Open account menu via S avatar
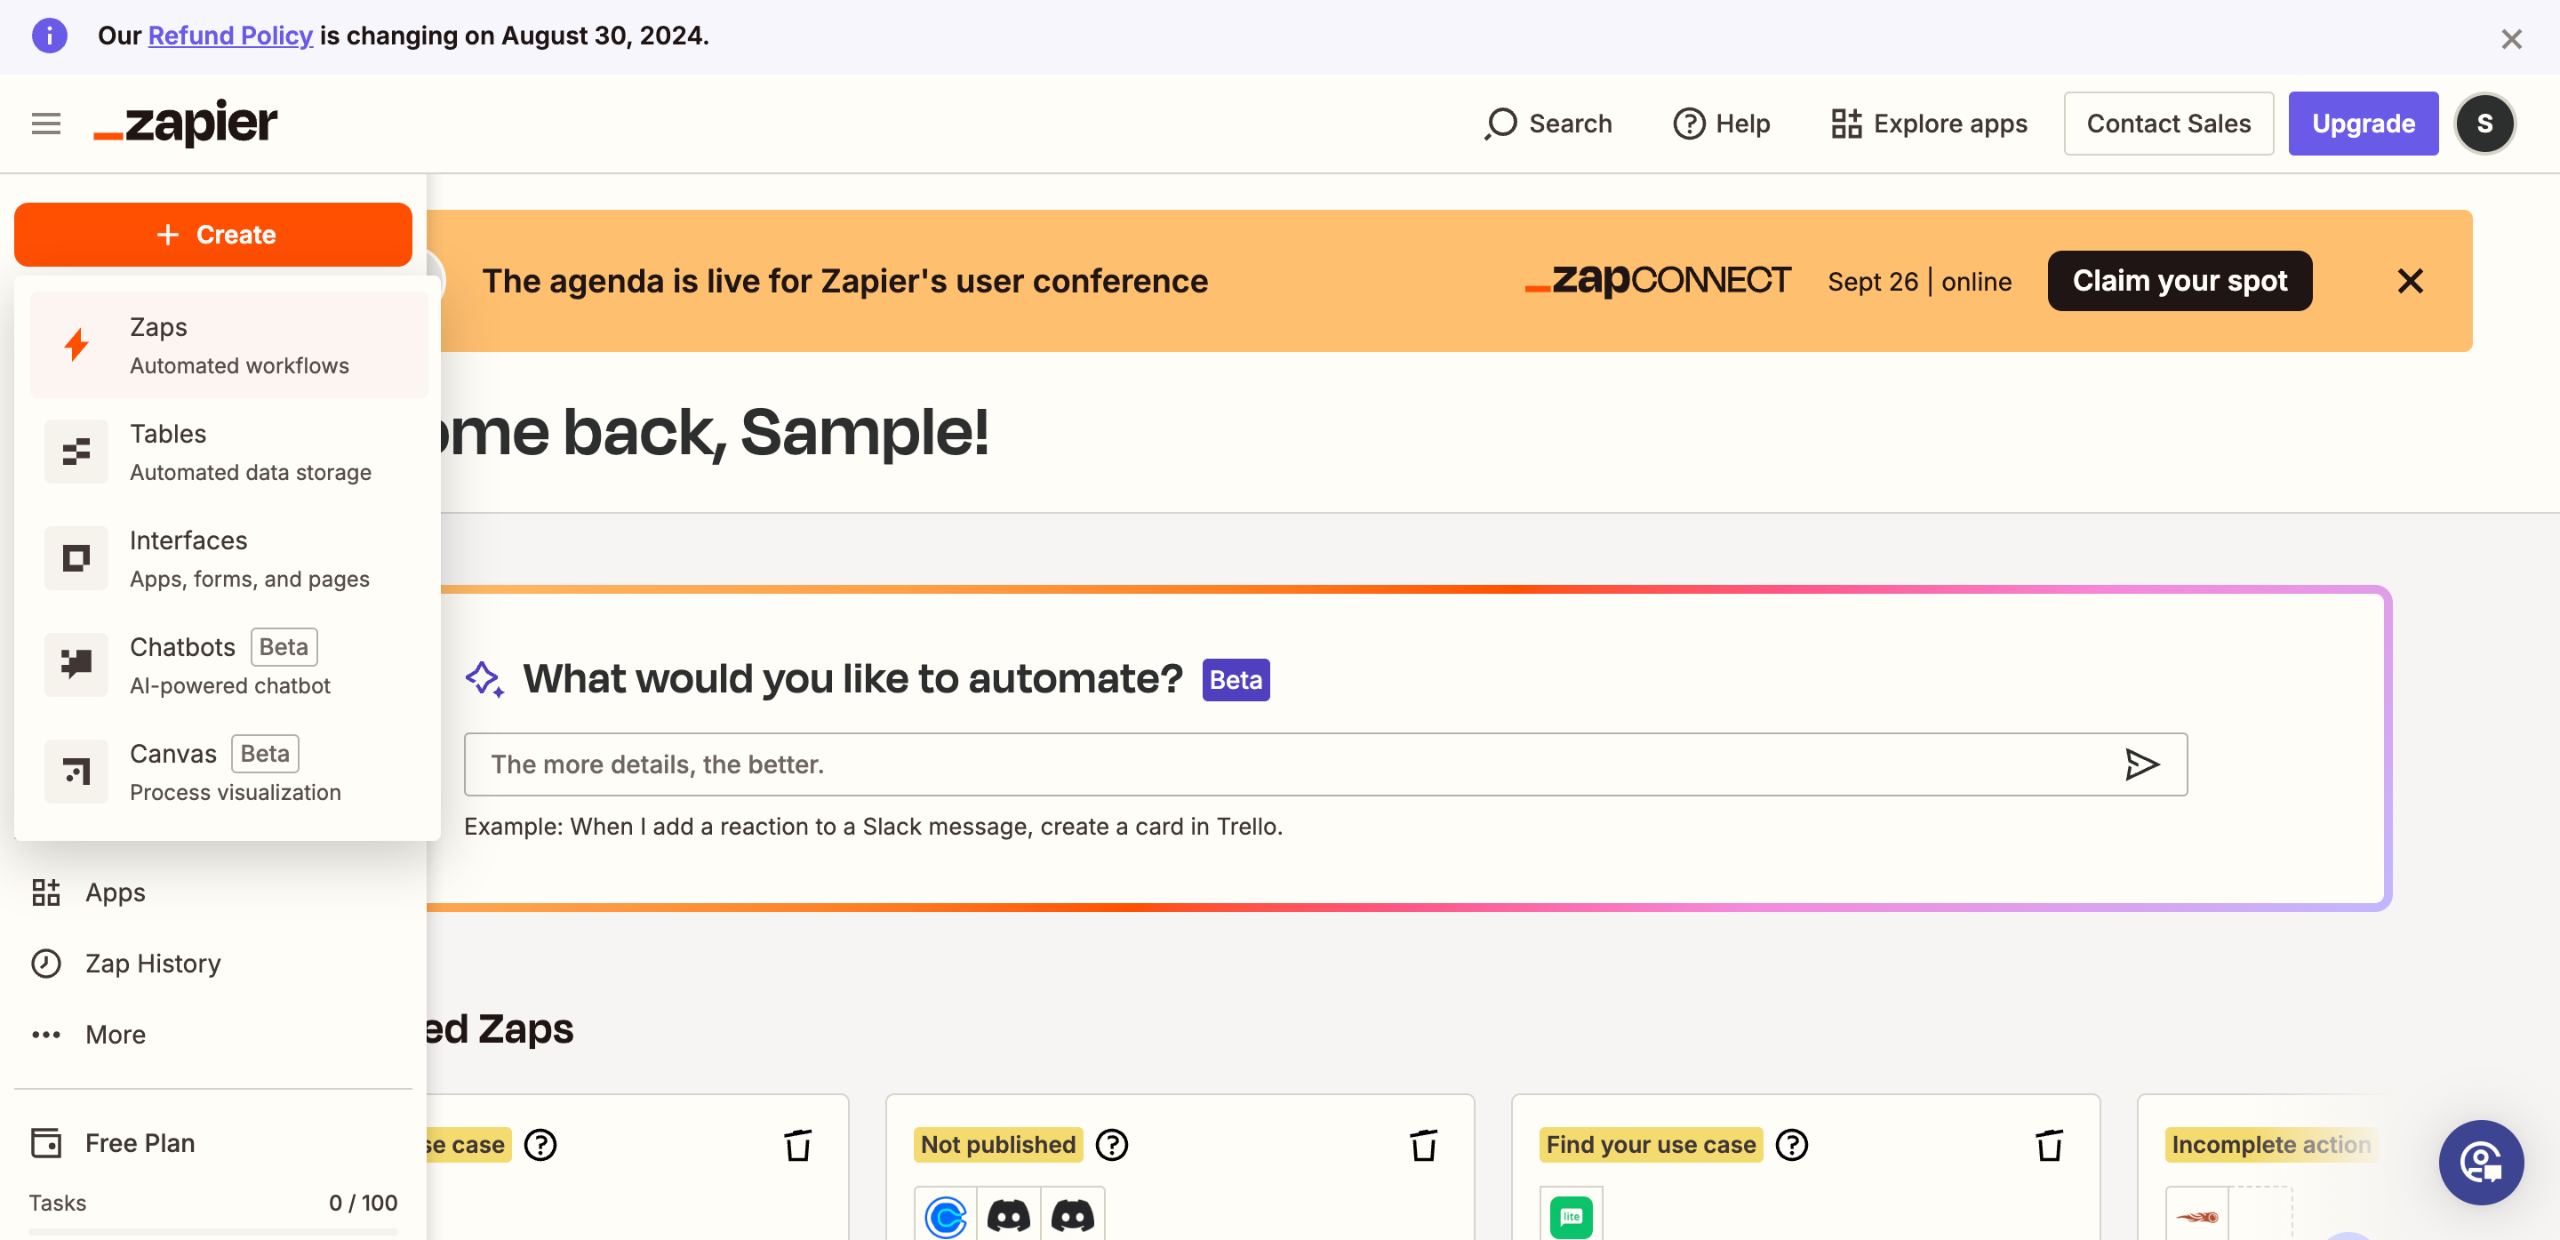 pyautogui.click(x=2485, y=123)
